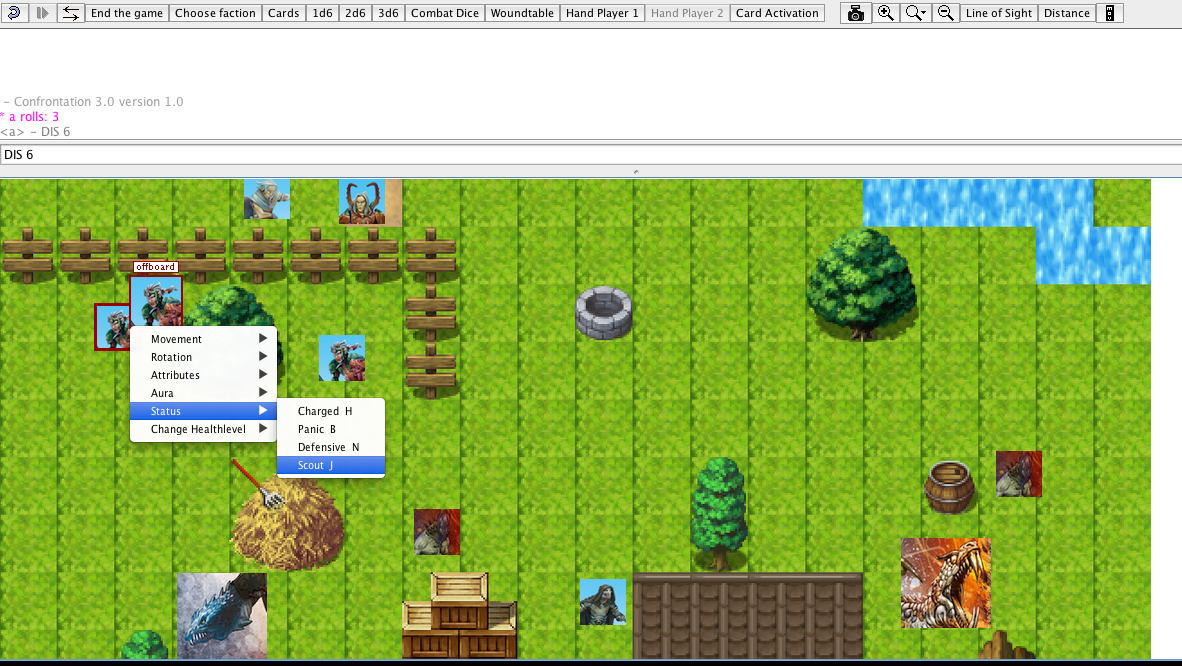Image resolution: width=1182 pixels, height=666 pixels.
Task: Click the chat input field with DIS 6
Action: (x=590, y=155)
